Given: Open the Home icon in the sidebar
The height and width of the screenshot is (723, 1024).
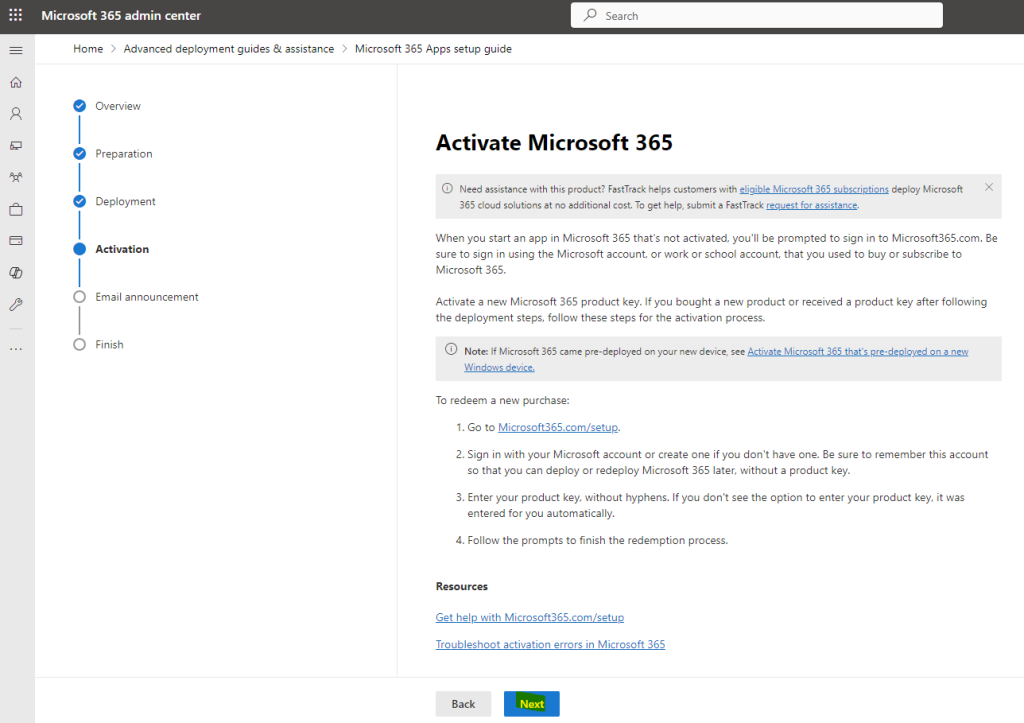Looking at the screenshot, I should 16,82.
